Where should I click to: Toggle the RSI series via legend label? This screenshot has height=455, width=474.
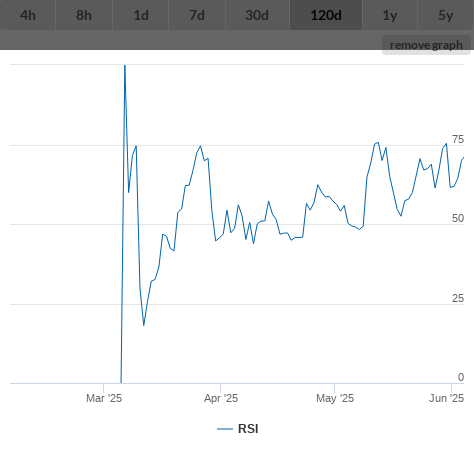click(248, 429)
